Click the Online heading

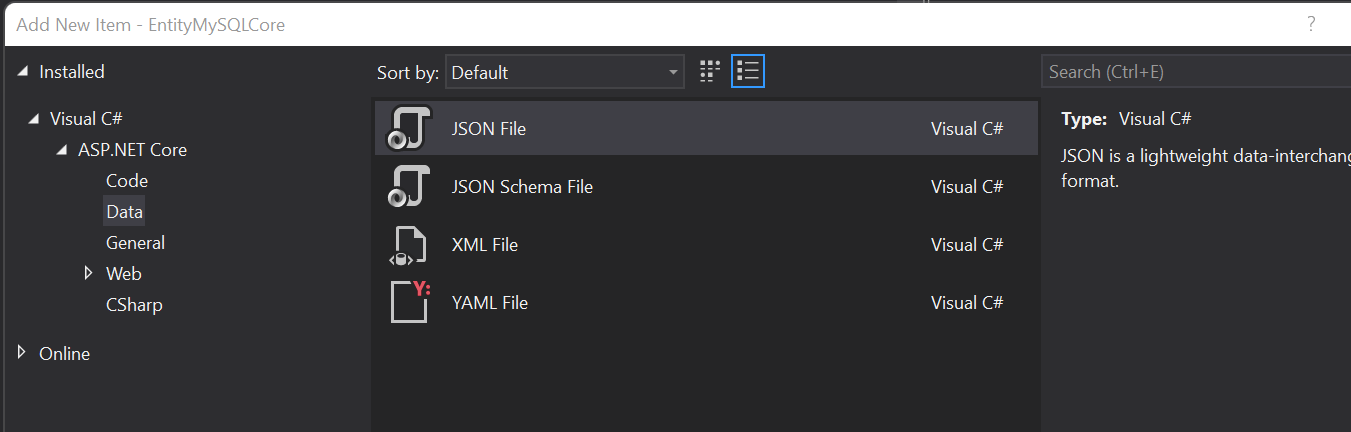64,354
